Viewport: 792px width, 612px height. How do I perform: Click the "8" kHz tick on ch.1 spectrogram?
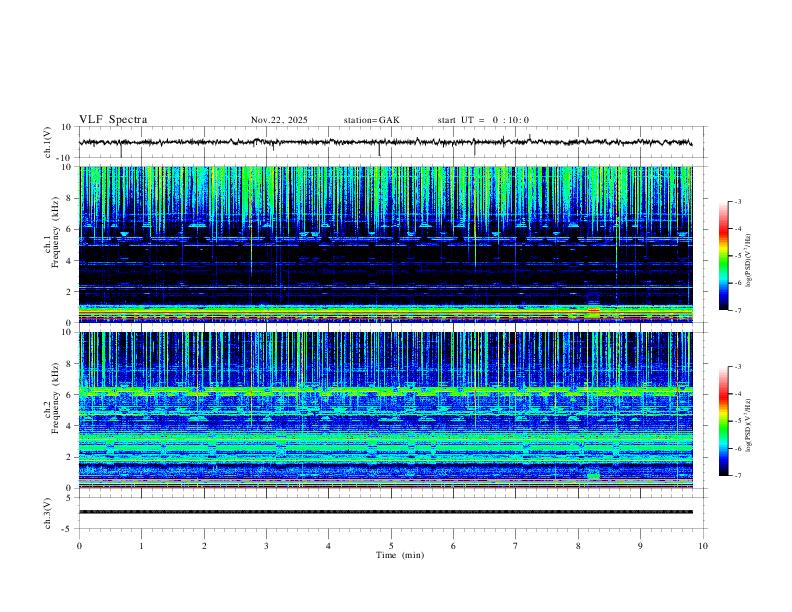69,198
